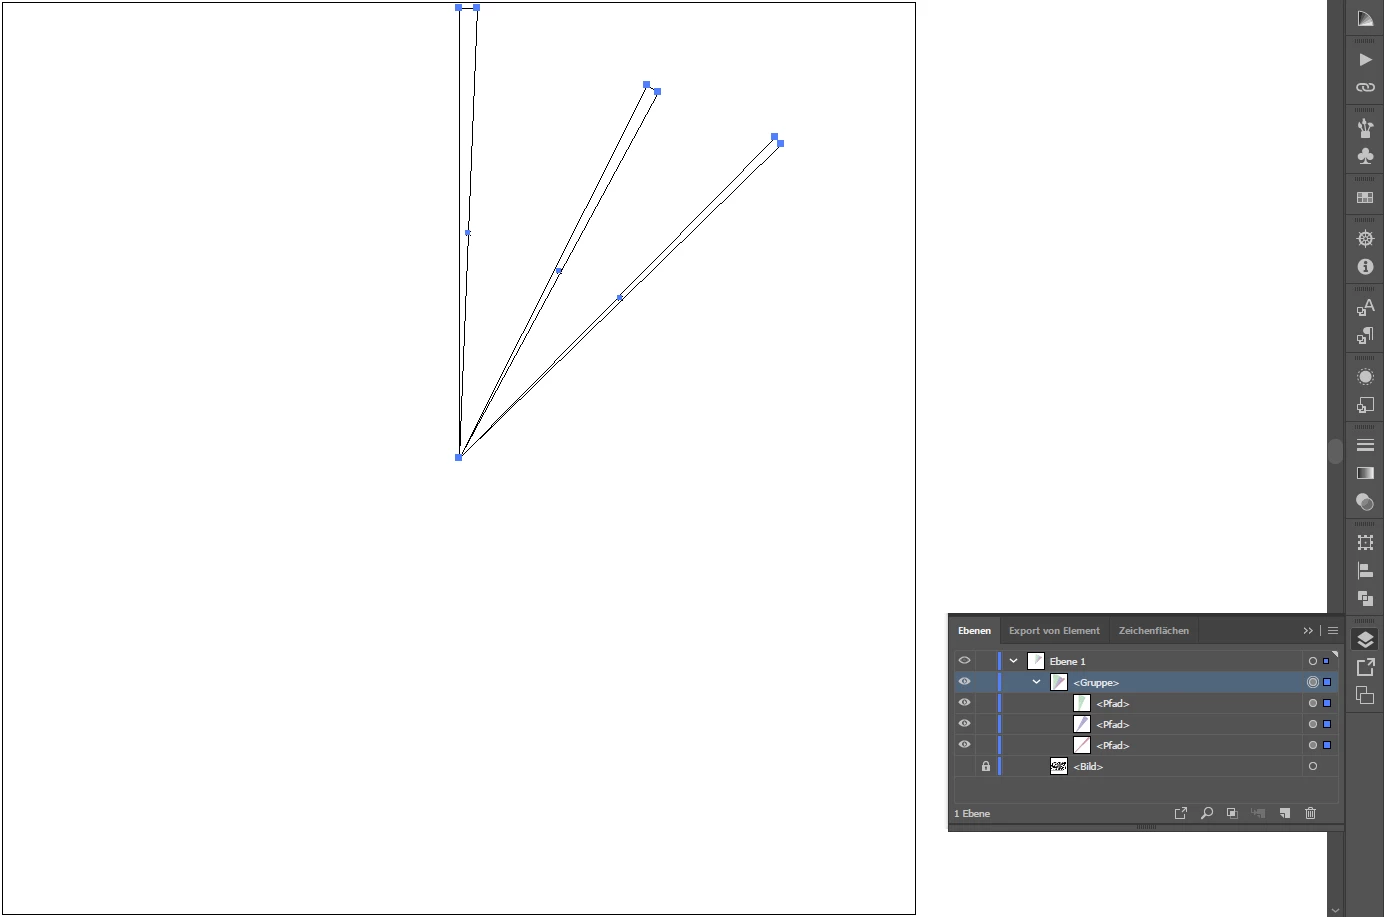Open the Appearance panel icon
The width and height of the screenshot is (1384, 917).
point(1365,377)
